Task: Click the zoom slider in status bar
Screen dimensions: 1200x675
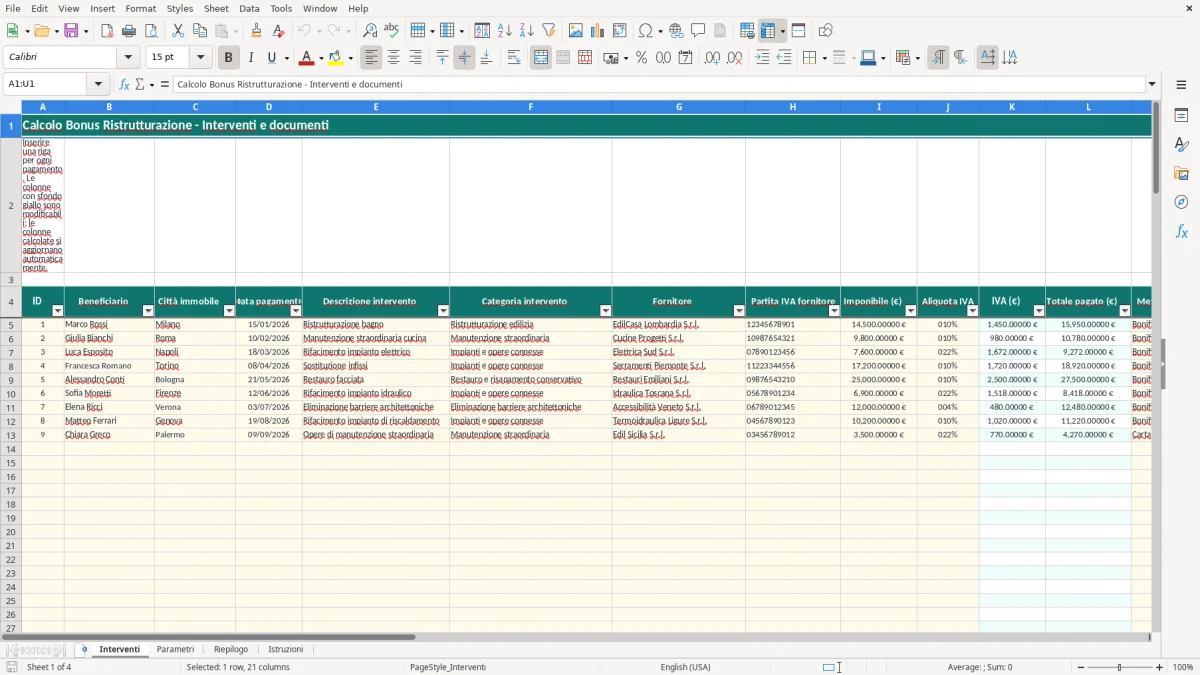Action: click(x=1120, y=667)
